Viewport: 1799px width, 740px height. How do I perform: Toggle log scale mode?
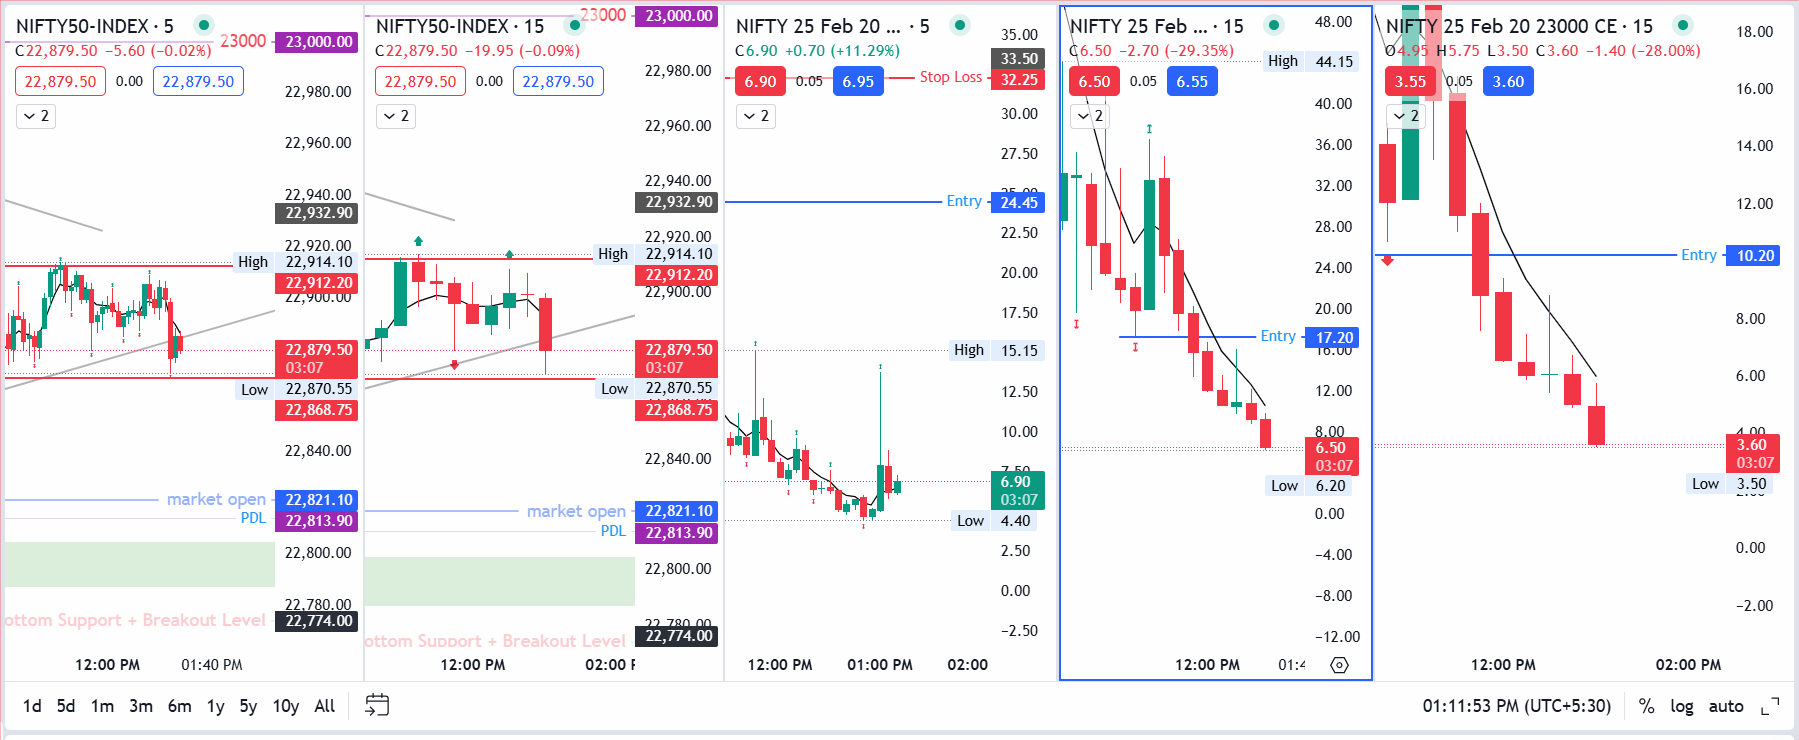[x=1682, y=706]
